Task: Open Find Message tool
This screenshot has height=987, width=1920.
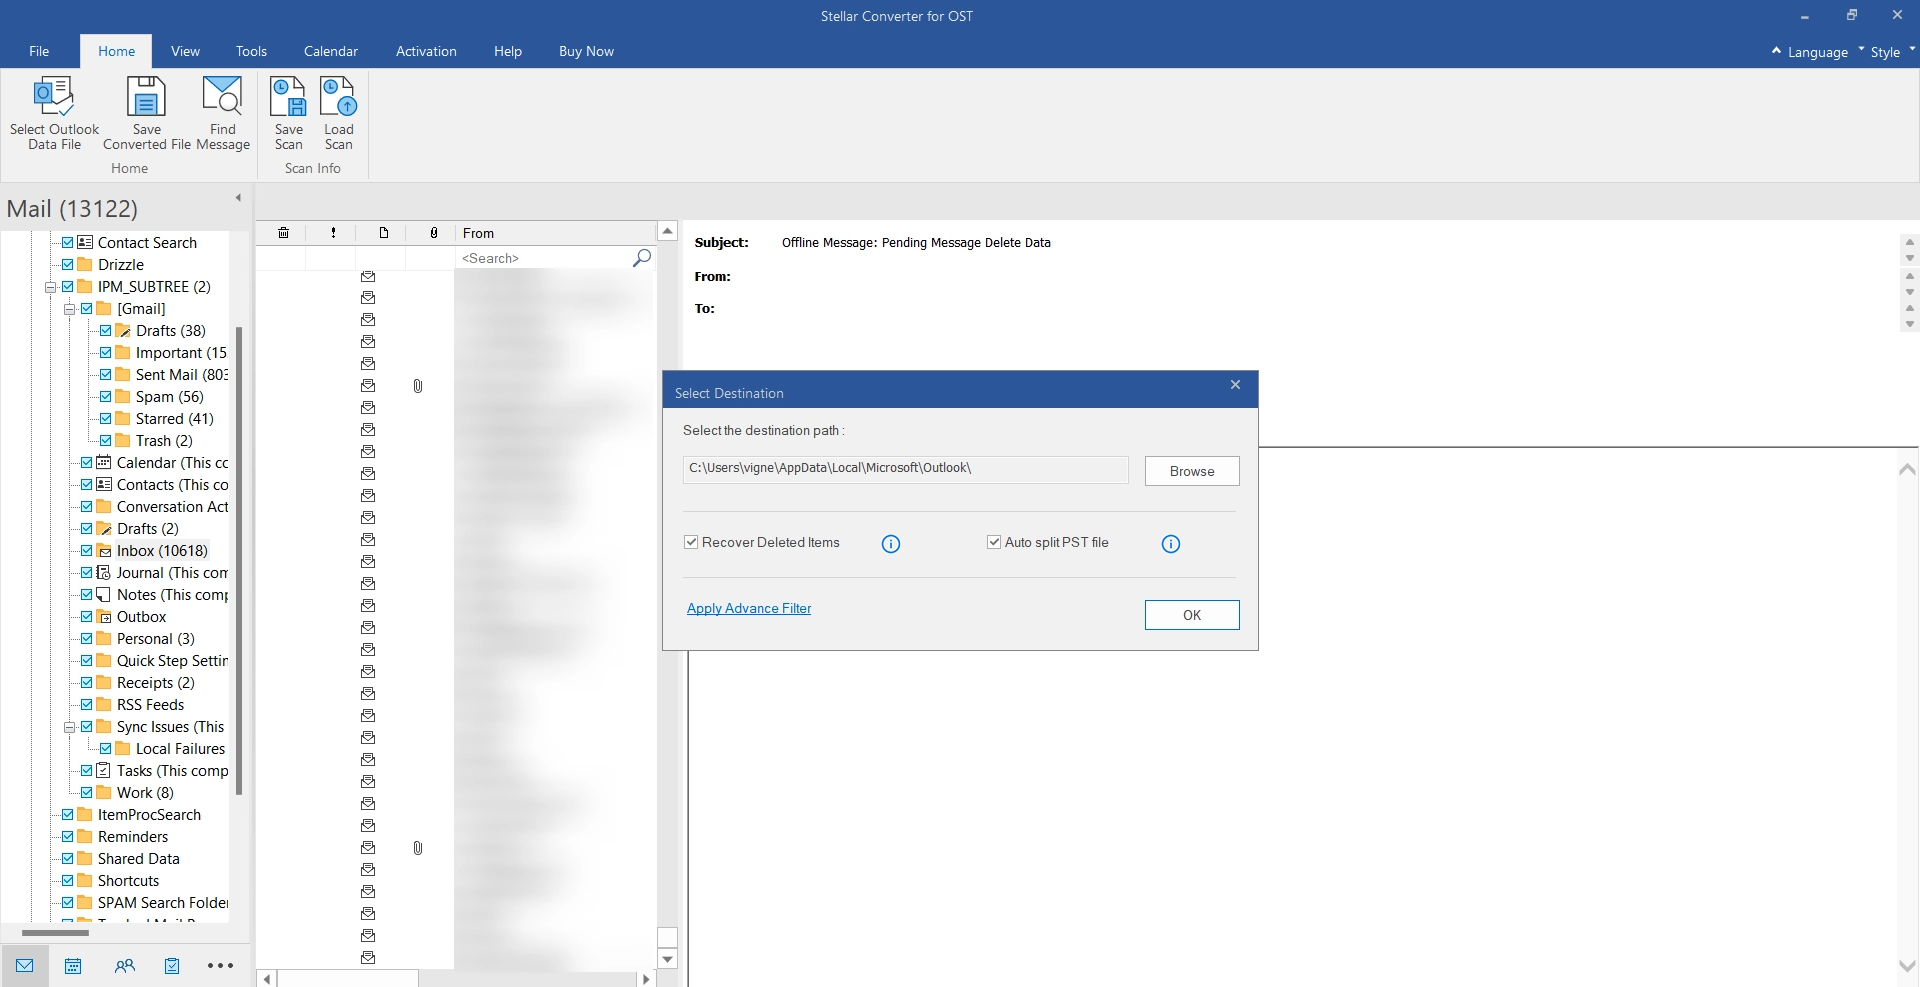Action: click(223, 112)
